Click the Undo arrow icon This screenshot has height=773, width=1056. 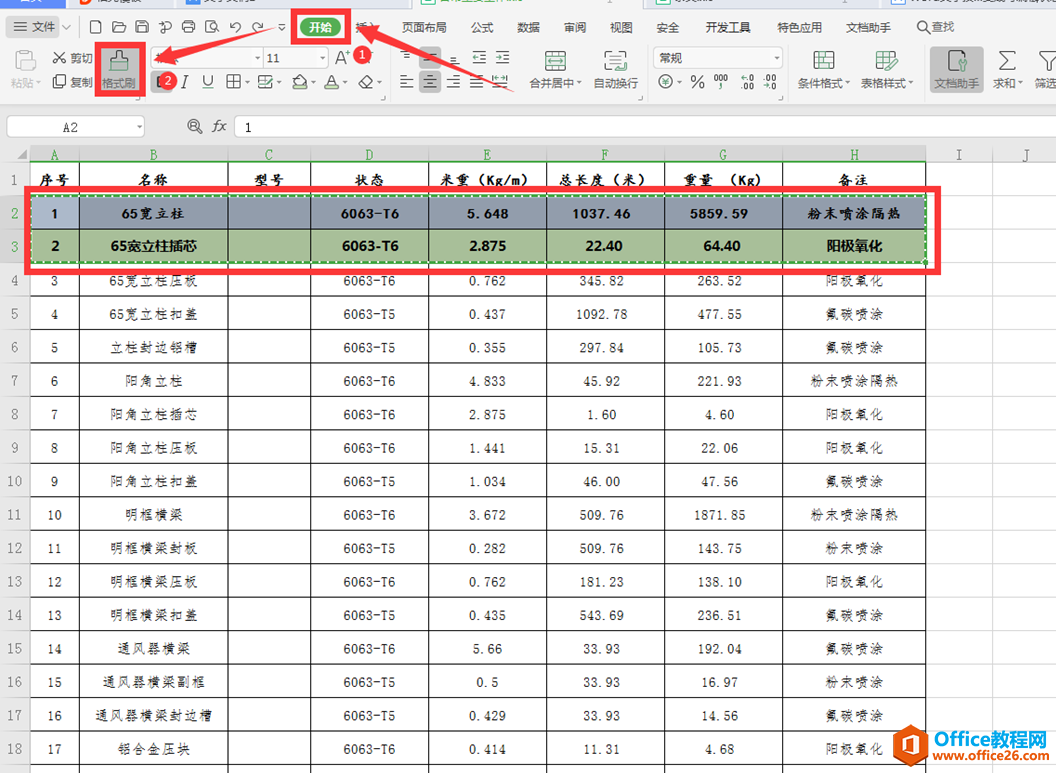tap(235, 27)
